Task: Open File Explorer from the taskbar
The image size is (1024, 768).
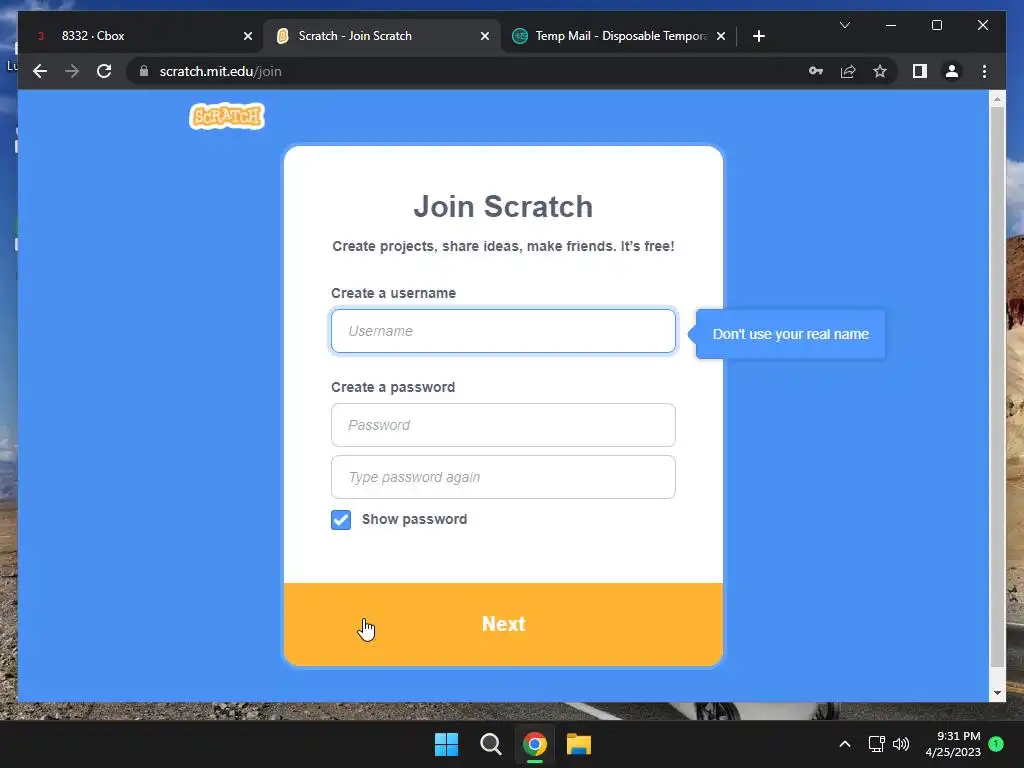Action: click(x=579, y=744)
